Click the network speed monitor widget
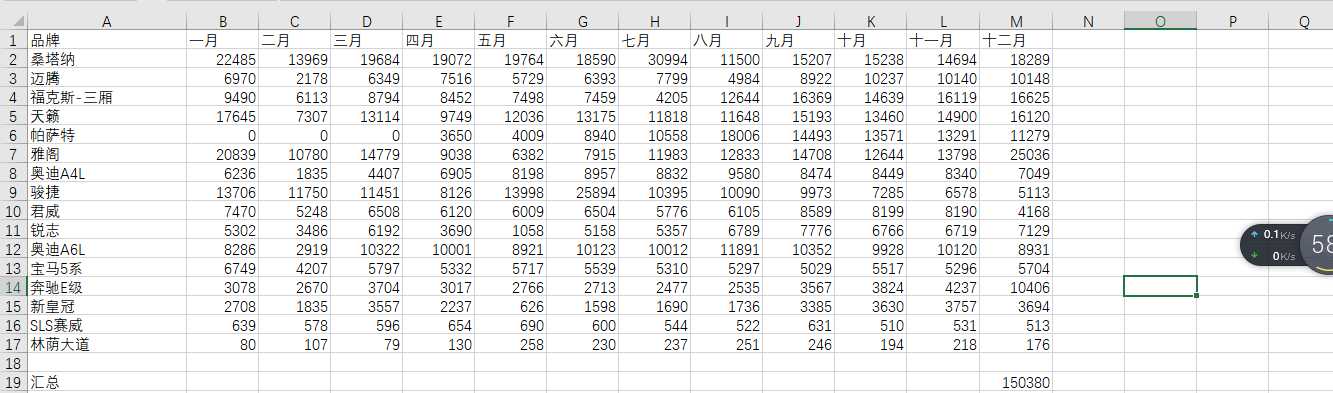This screenshot has width=1333, height=393. (x=1271, y=245)
